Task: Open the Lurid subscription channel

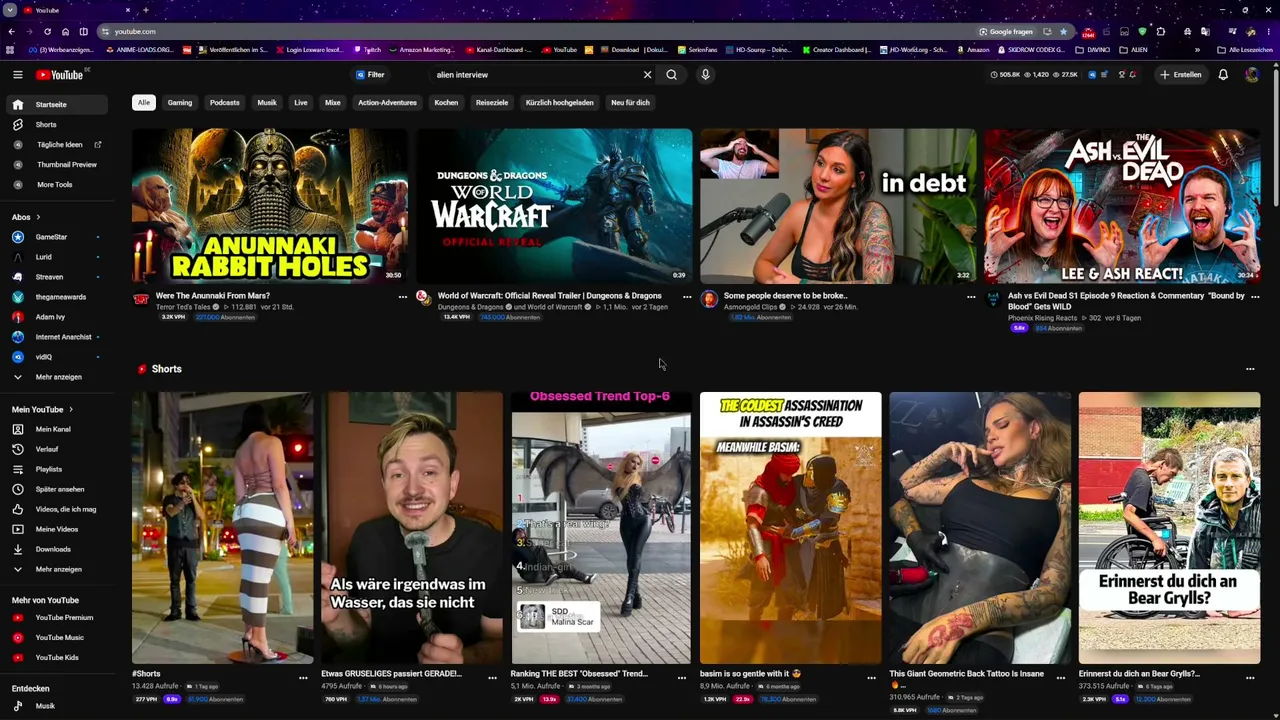Action: [x=57, y=257]
